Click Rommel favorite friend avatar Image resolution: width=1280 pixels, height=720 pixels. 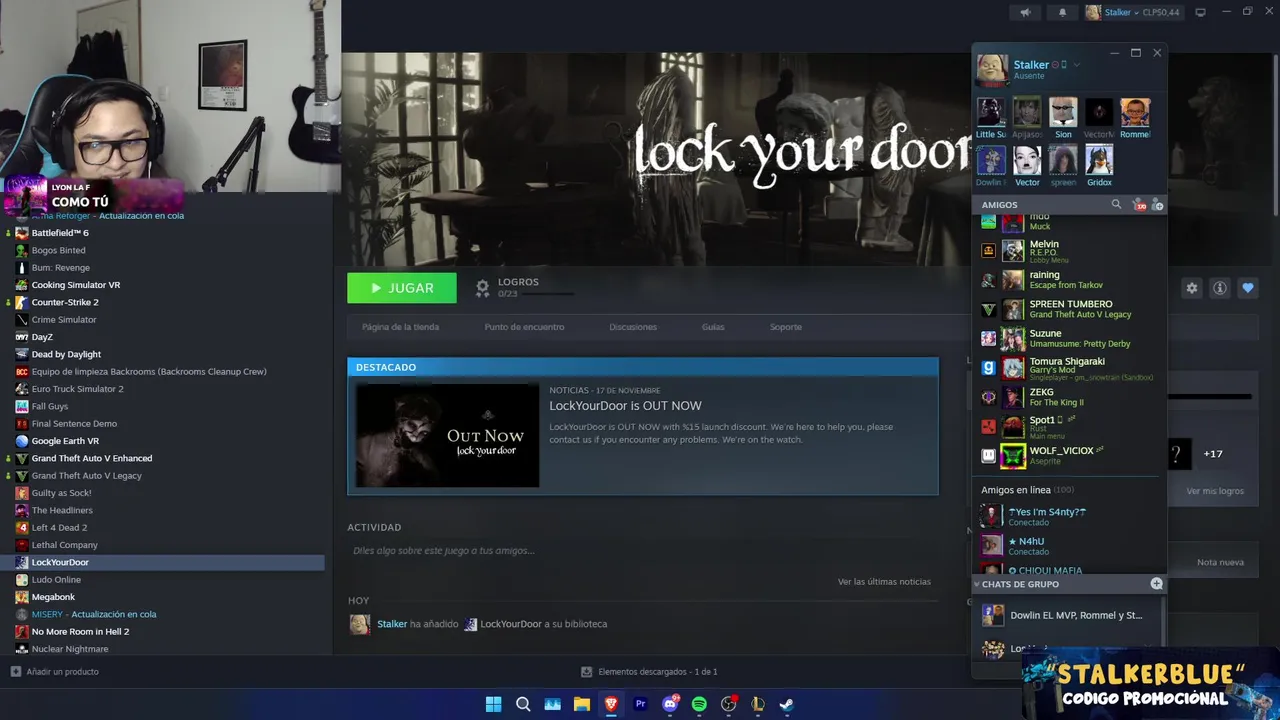point(1135,112)
